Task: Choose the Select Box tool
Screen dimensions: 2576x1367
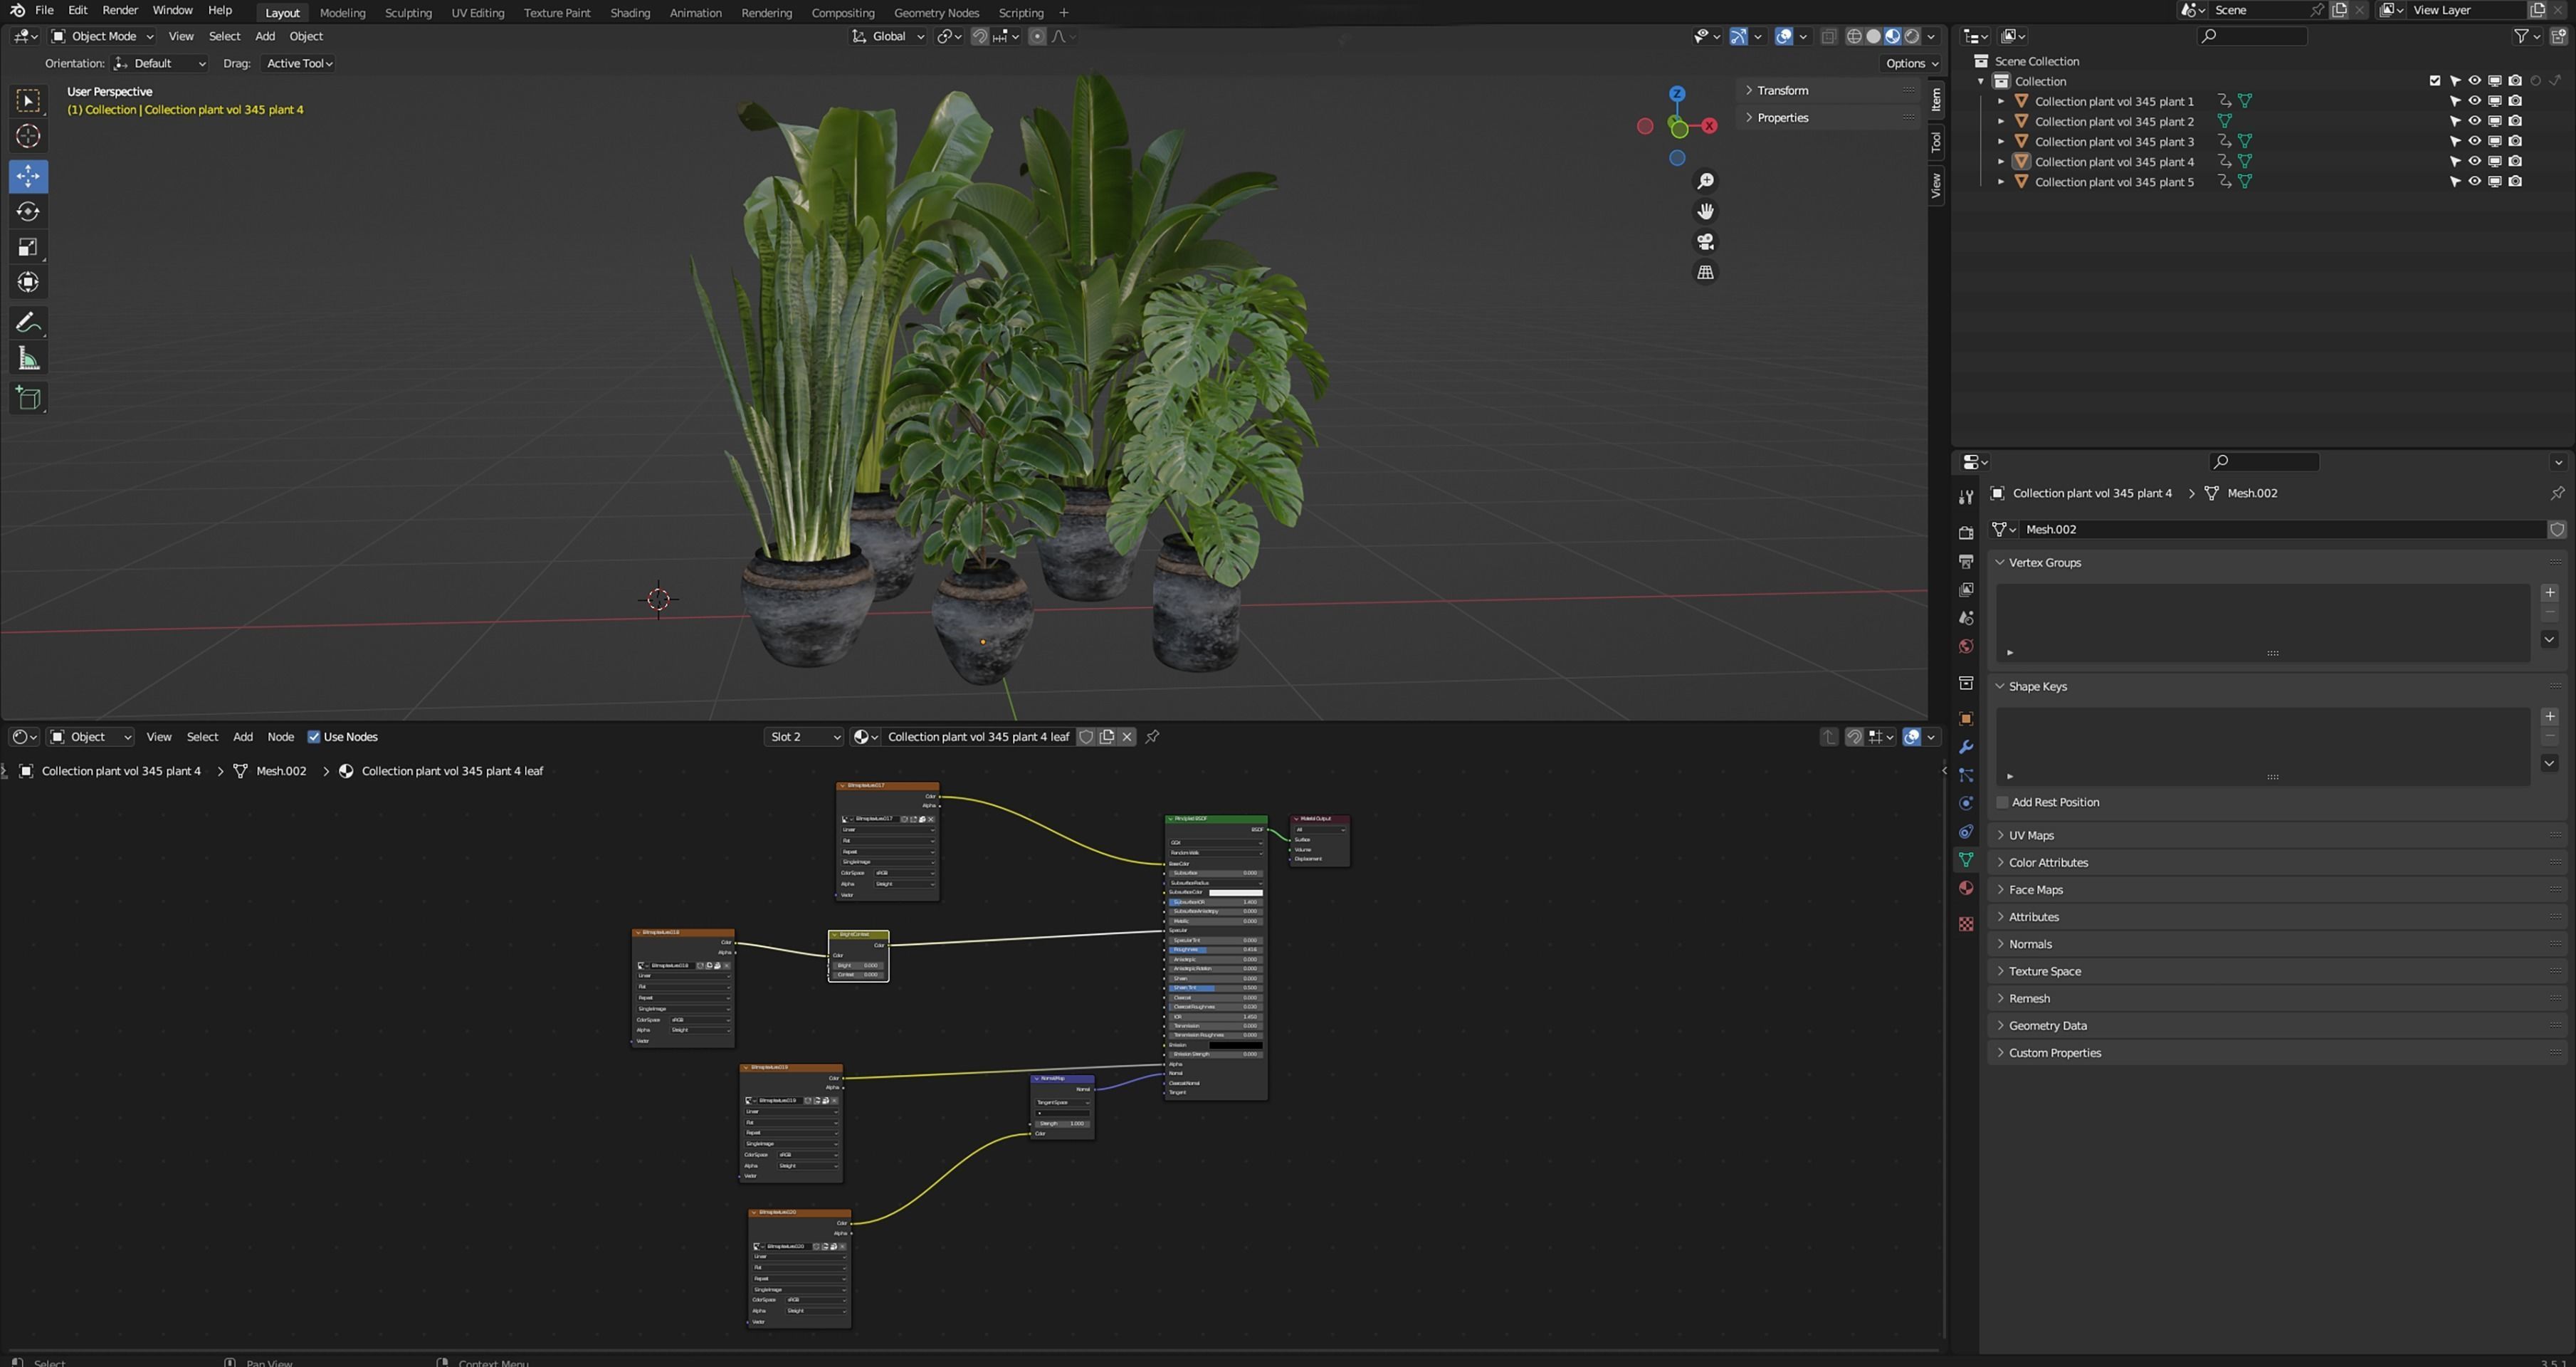Action: point(28,100)
